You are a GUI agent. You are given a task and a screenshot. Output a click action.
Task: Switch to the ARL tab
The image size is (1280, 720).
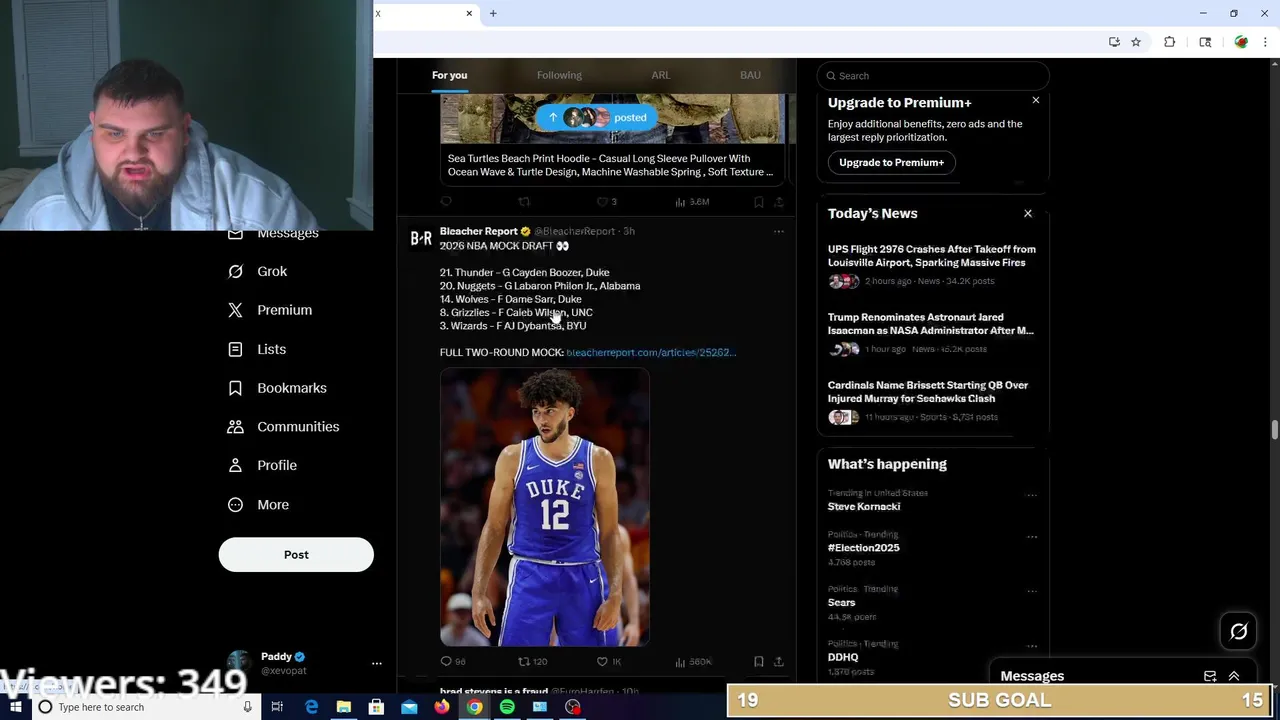pyautogui.click(x=661, y=75)
